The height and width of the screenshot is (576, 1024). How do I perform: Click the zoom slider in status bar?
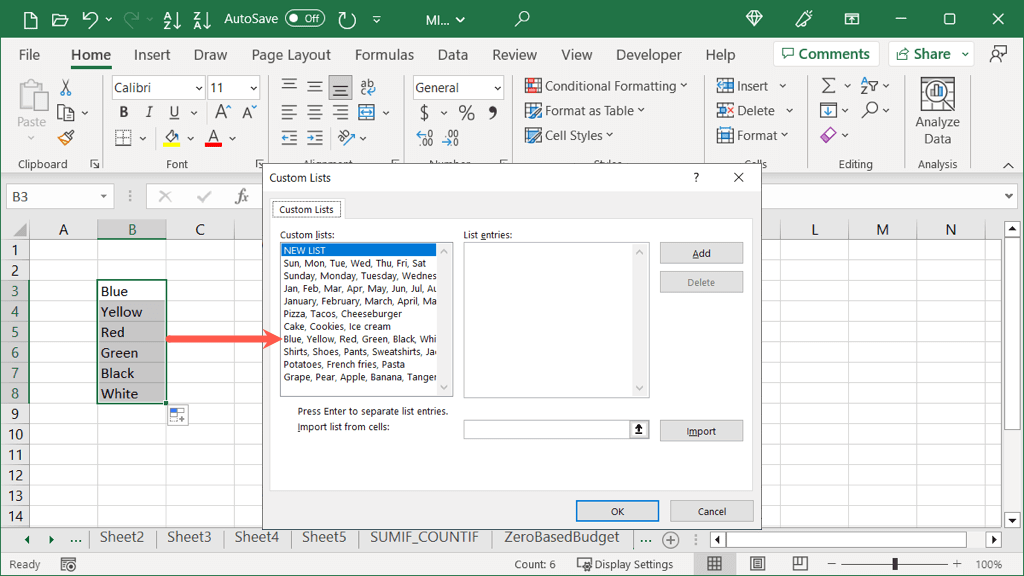(x=895, y=564)
